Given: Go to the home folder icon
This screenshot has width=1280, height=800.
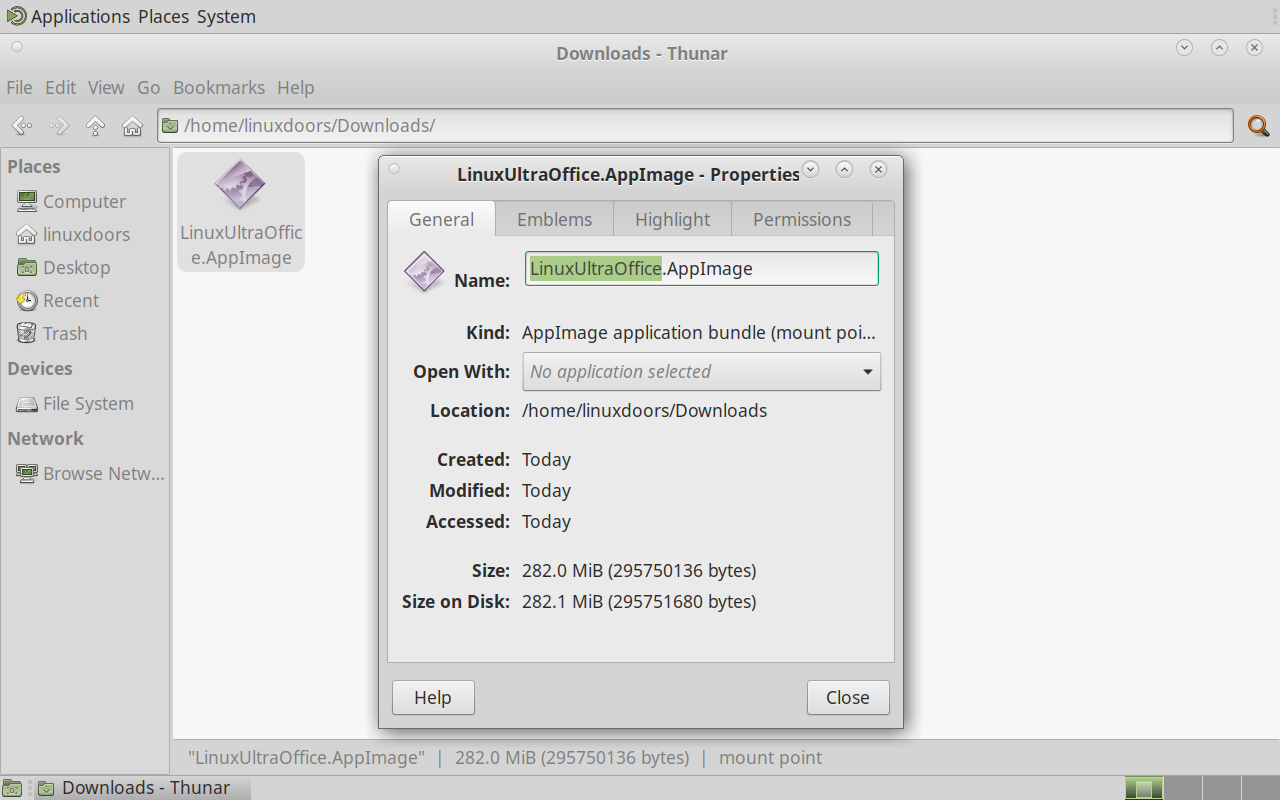Looking at the screenshot, I should point(132,126).
